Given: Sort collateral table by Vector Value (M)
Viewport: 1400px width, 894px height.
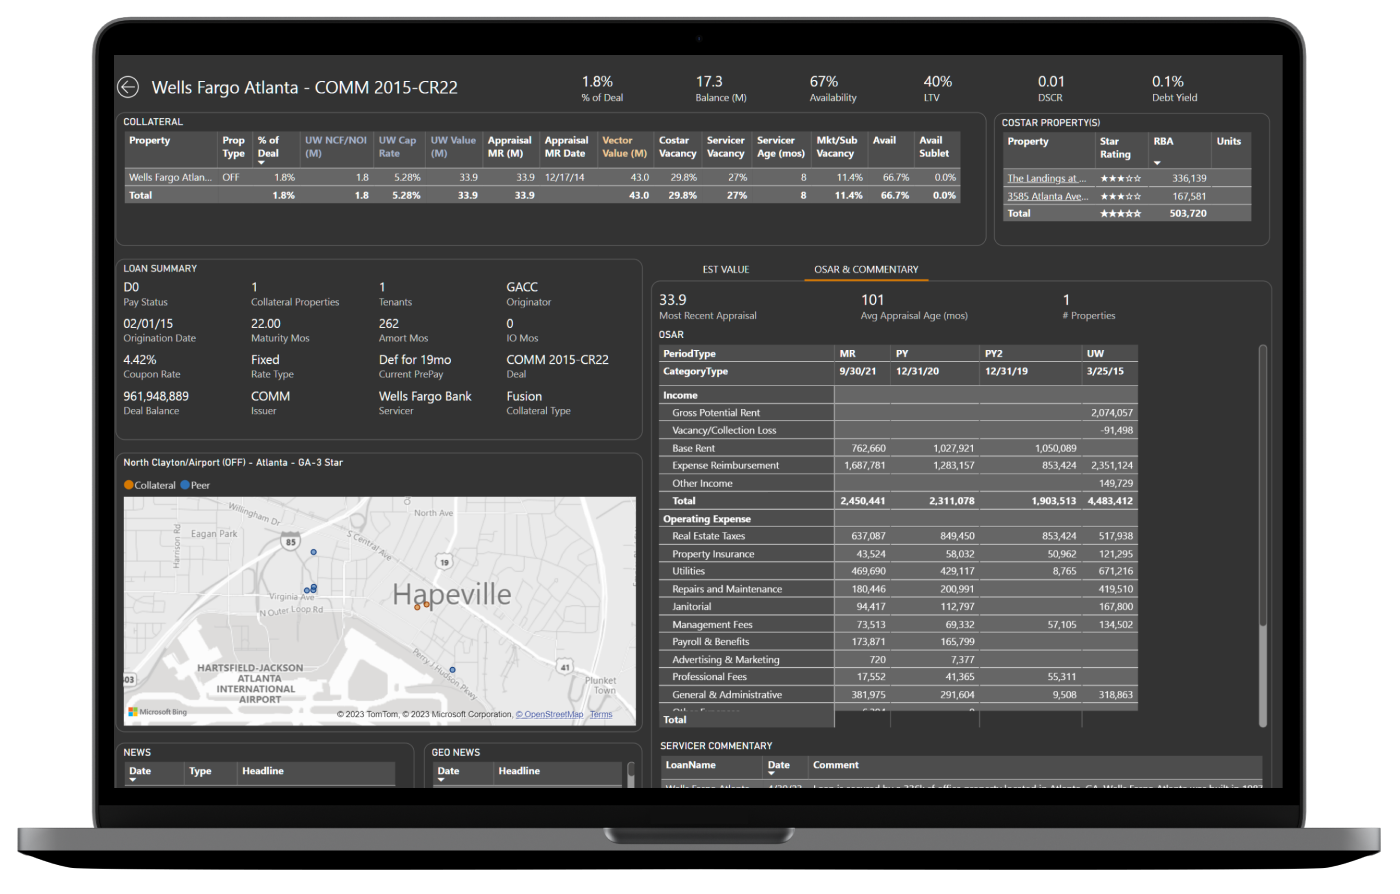Looking at the screenshot, I should pos(624,147).
